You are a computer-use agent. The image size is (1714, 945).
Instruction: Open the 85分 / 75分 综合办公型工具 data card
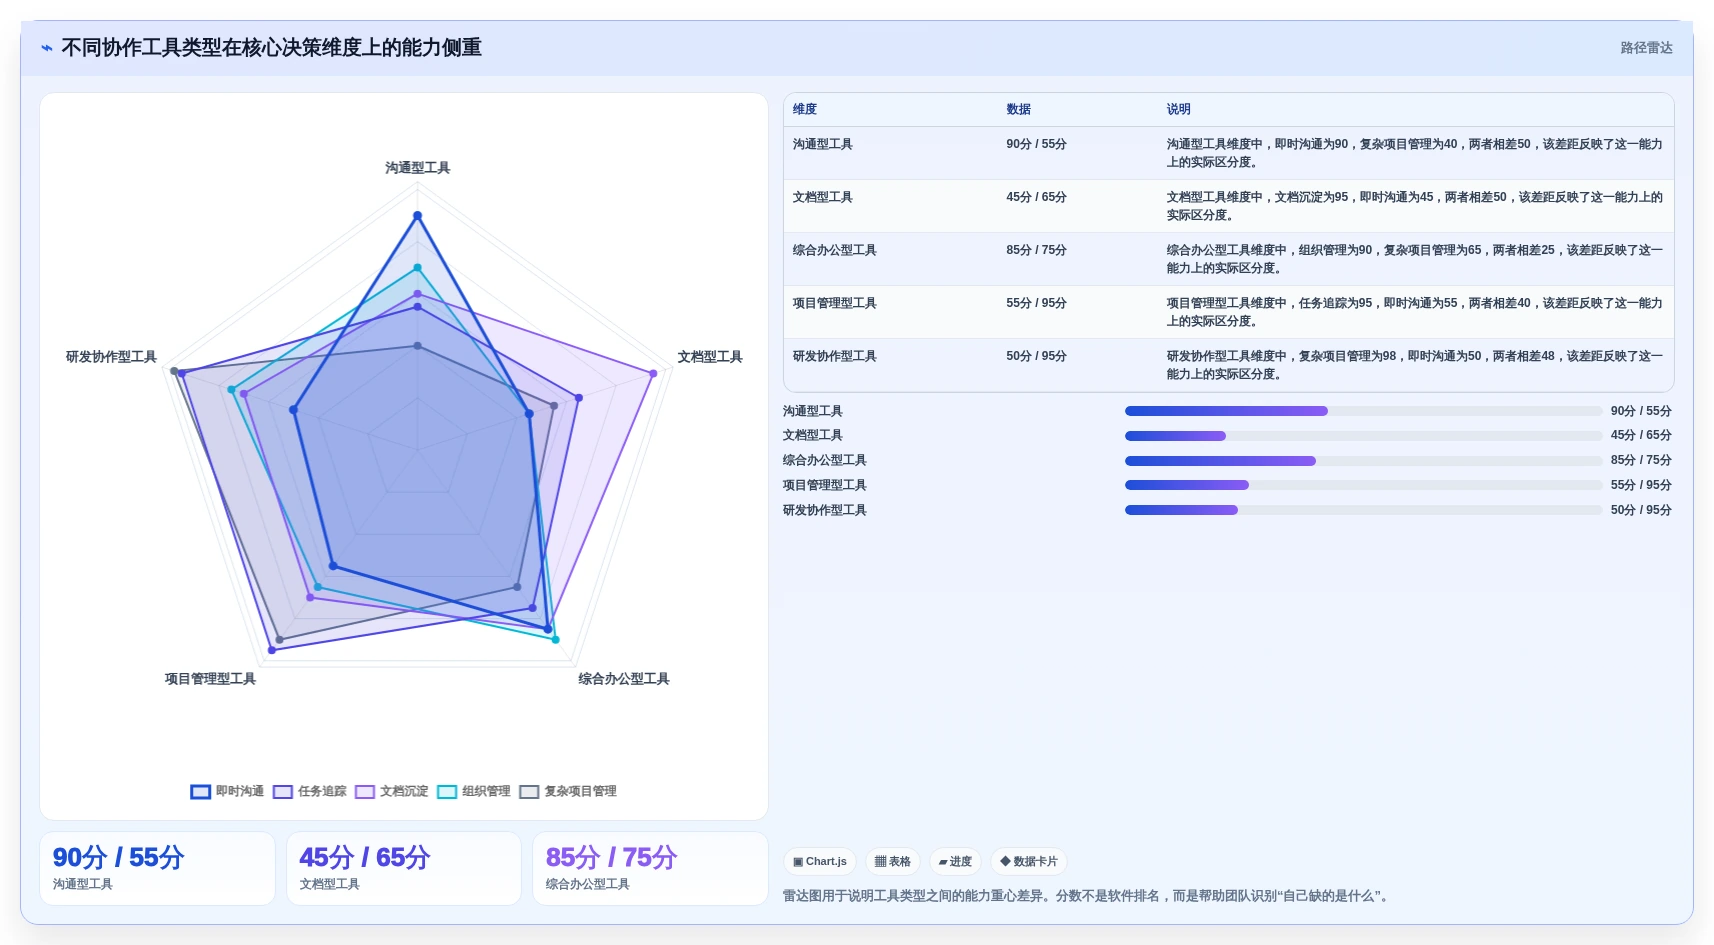(650, 869)
